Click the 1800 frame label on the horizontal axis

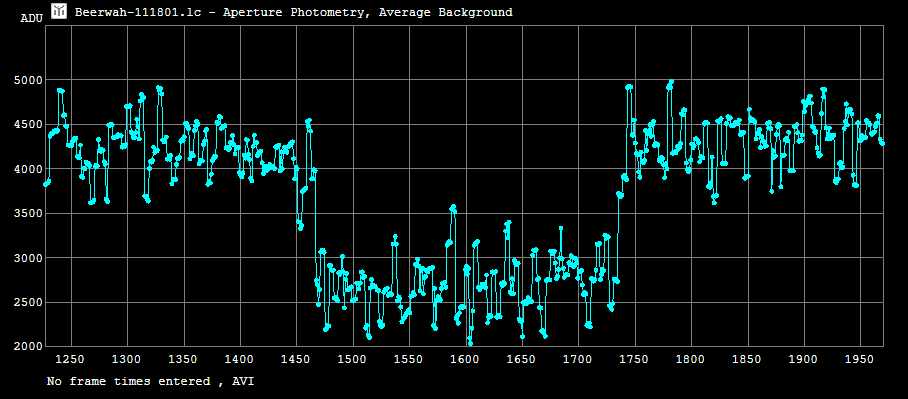pos(691,360)
